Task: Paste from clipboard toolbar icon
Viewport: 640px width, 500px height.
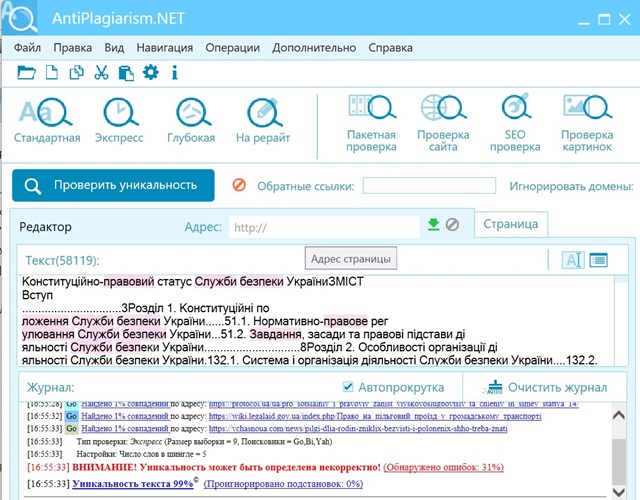Action: (126, 73)
